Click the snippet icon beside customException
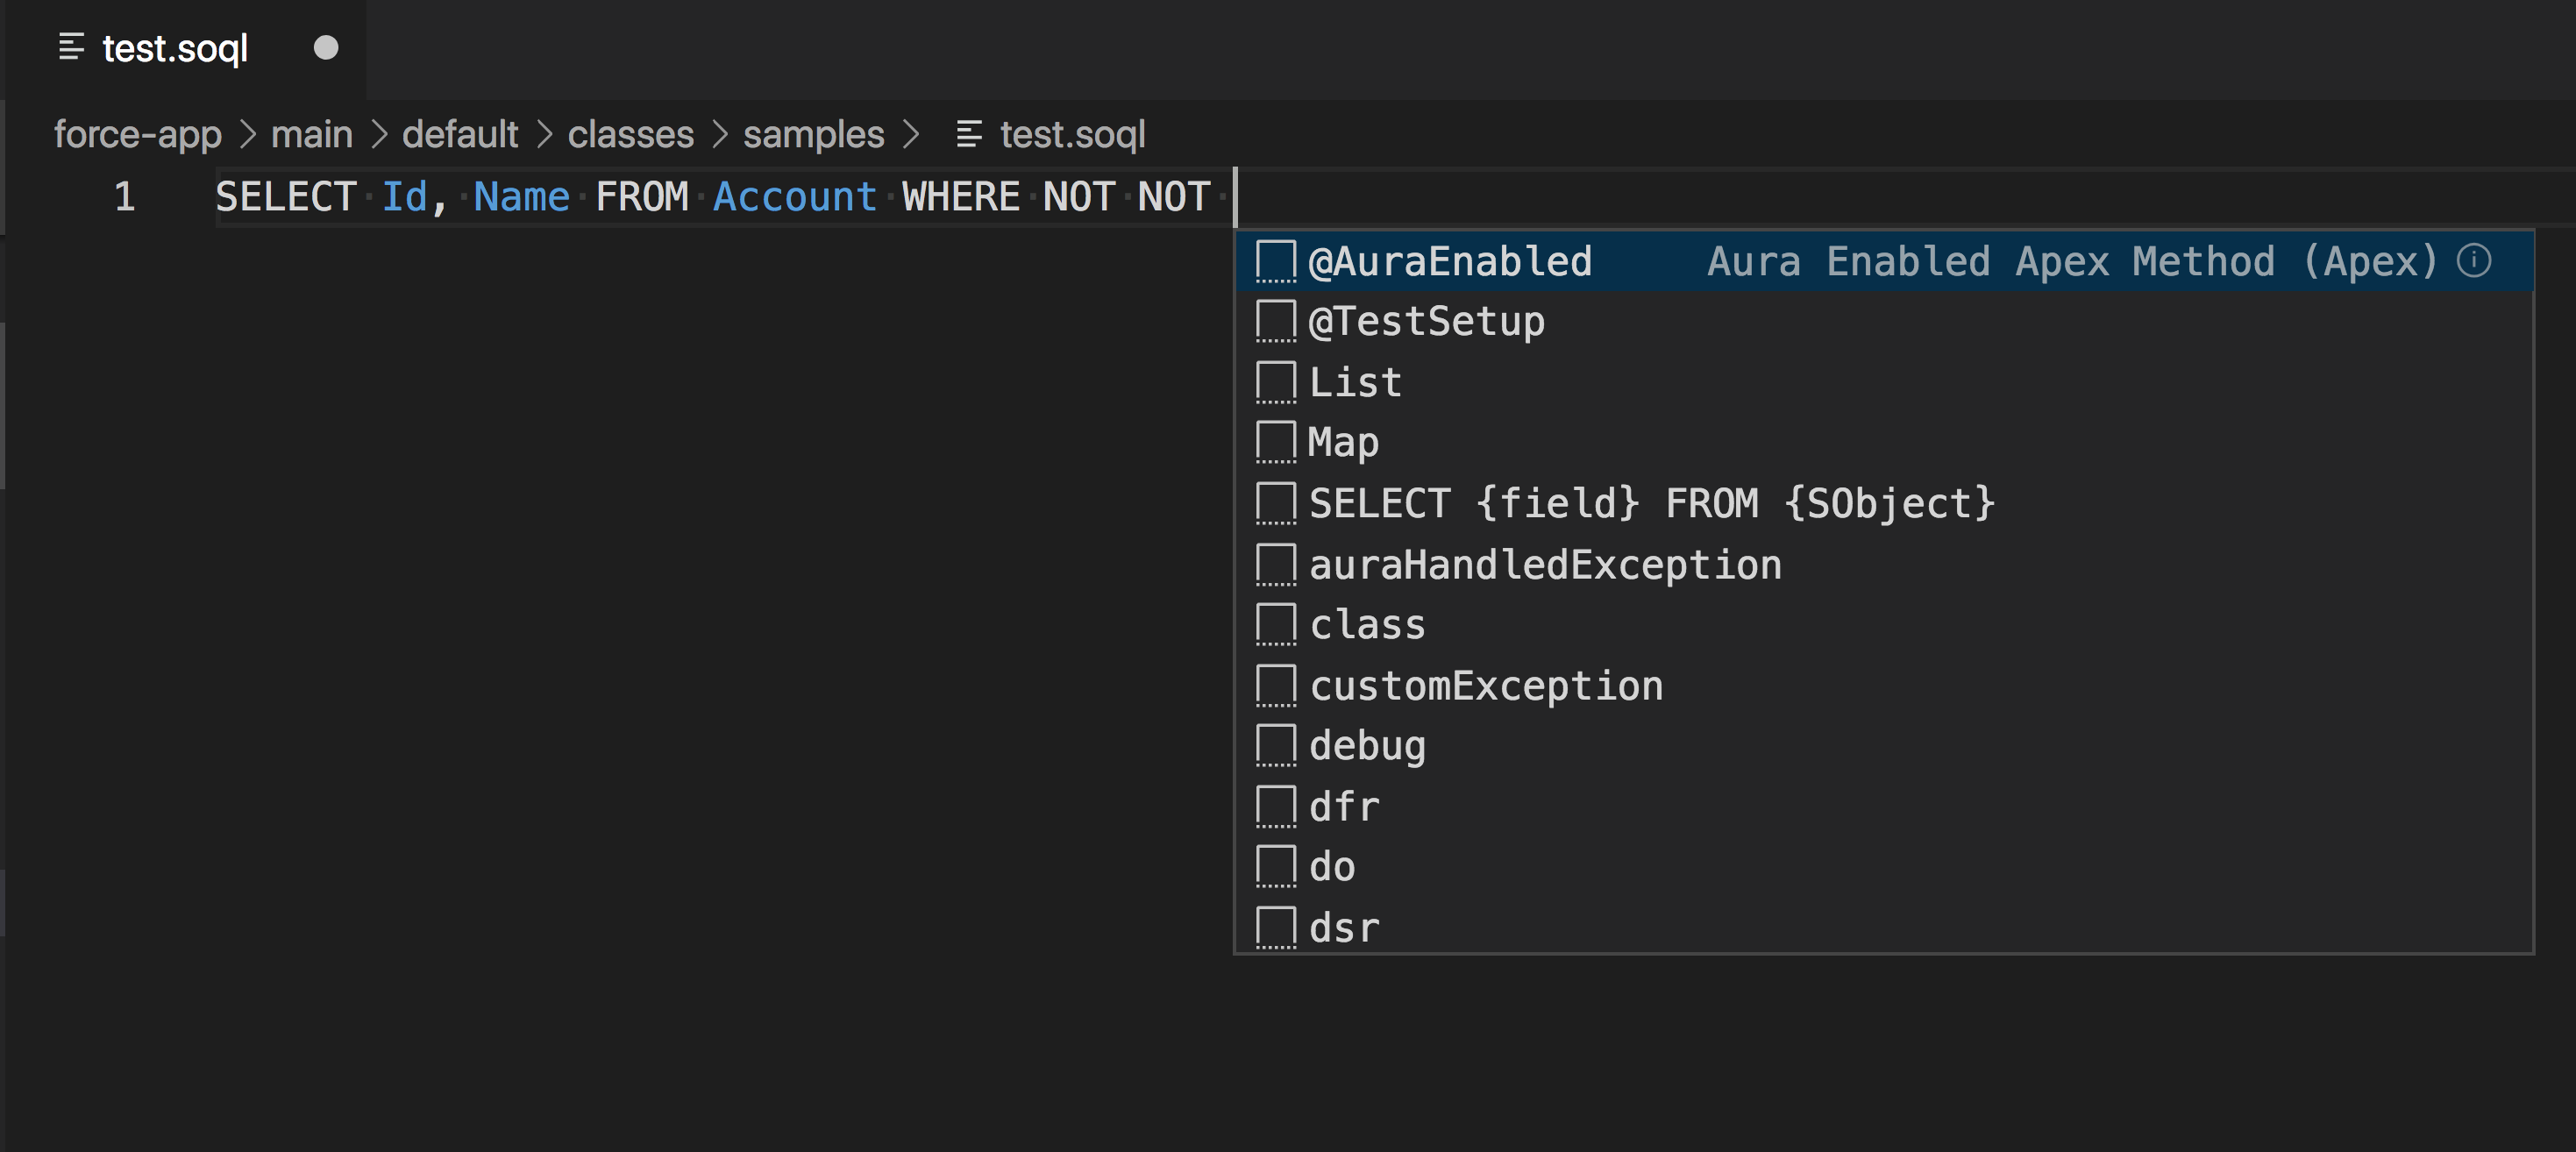Screen dimensions: 2576x1152 click(x=1275, y=684)
